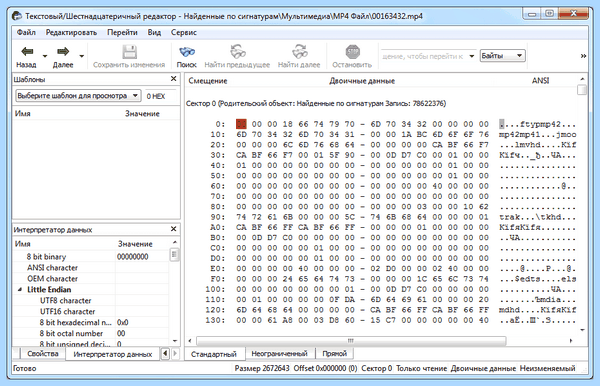Switch to the Неограниченный tab
600x386 pixels.
pyautogui.click(x=279, y=353)
